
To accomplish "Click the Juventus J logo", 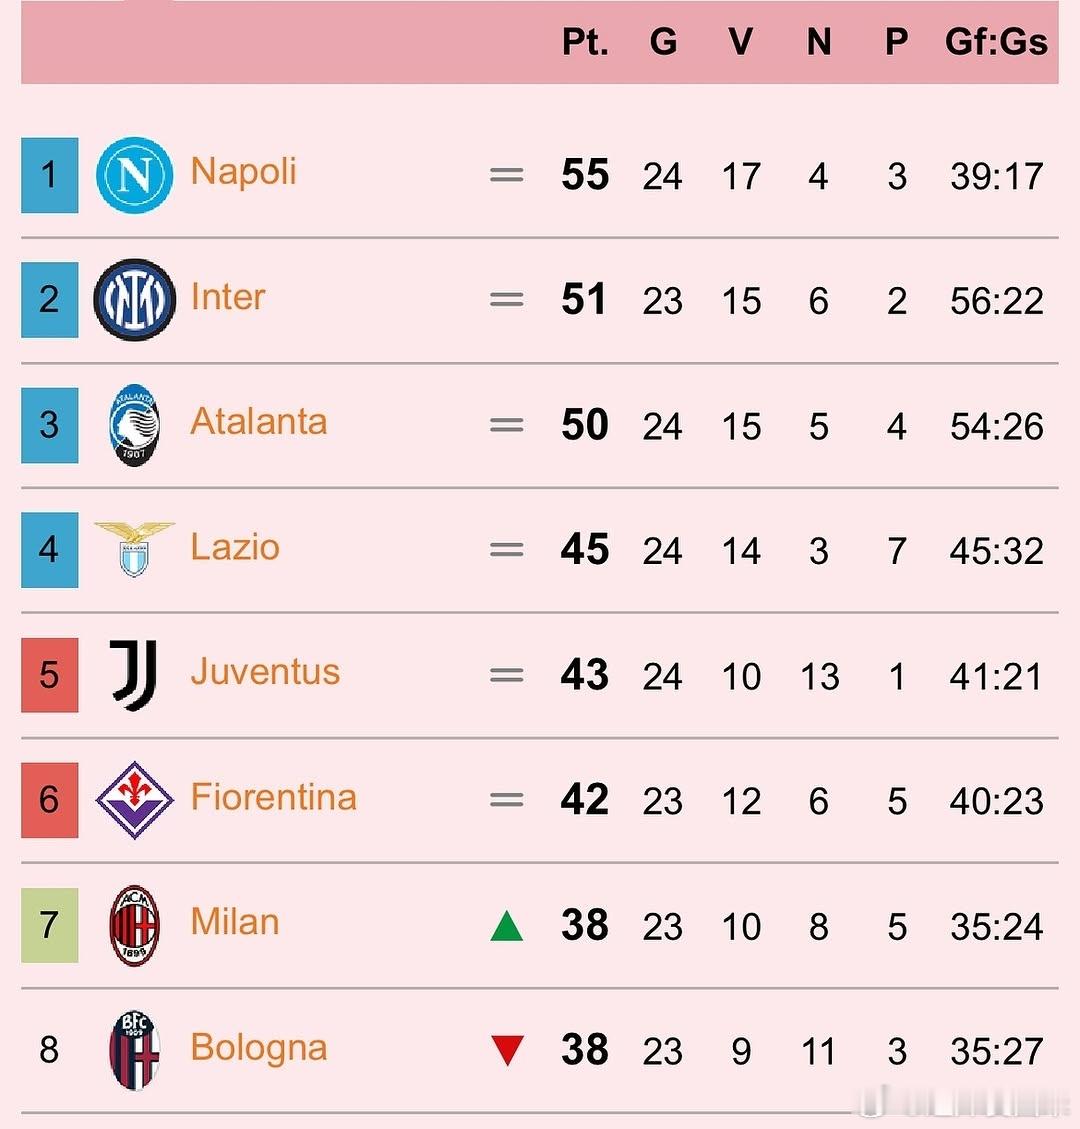I will click(133, 675).
